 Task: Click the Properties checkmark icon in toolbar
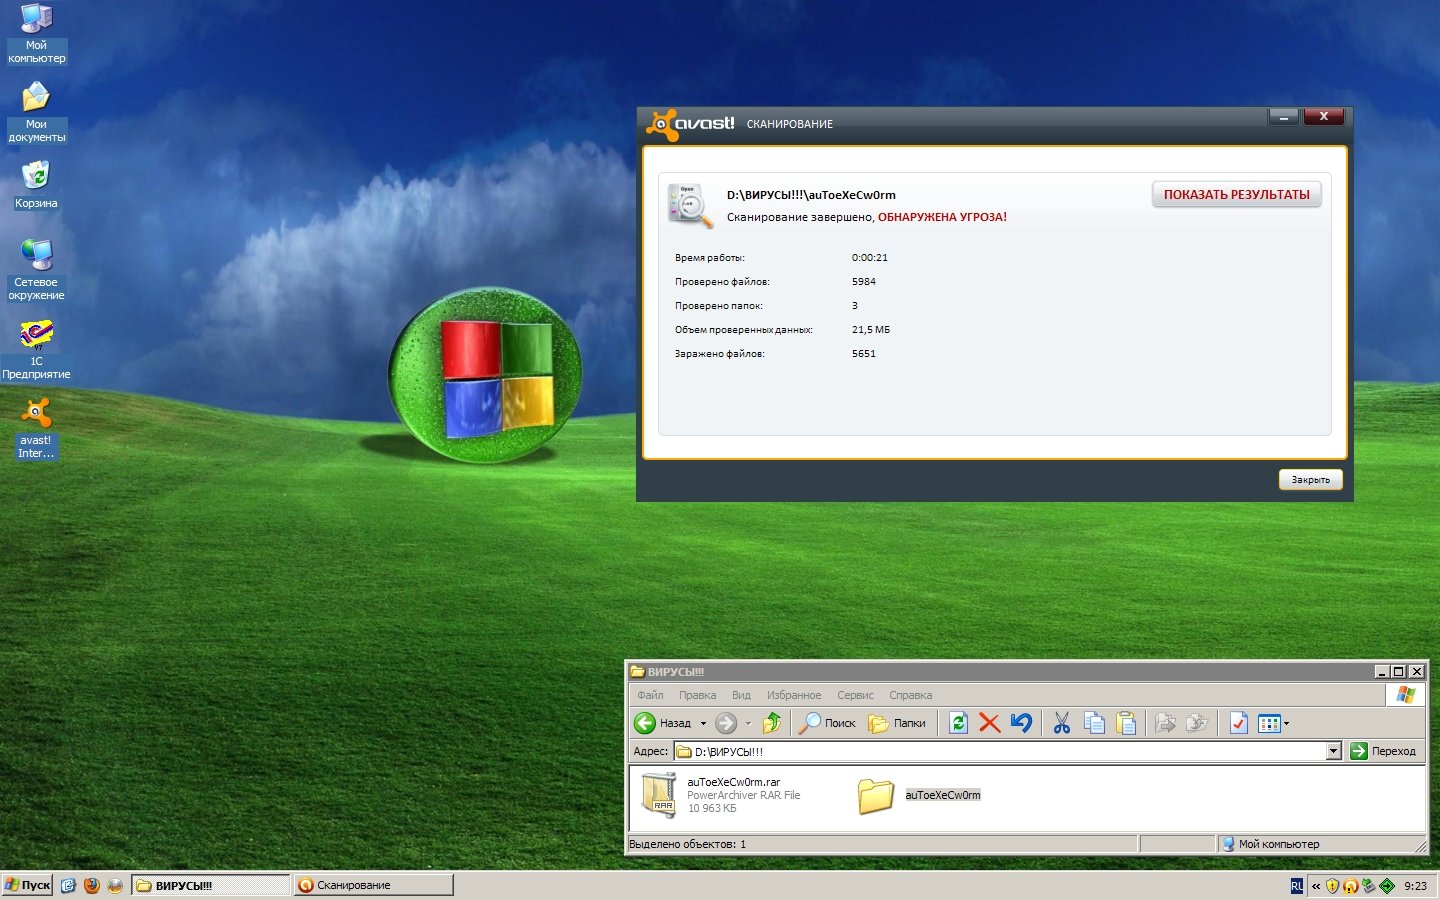[1238, 723]
